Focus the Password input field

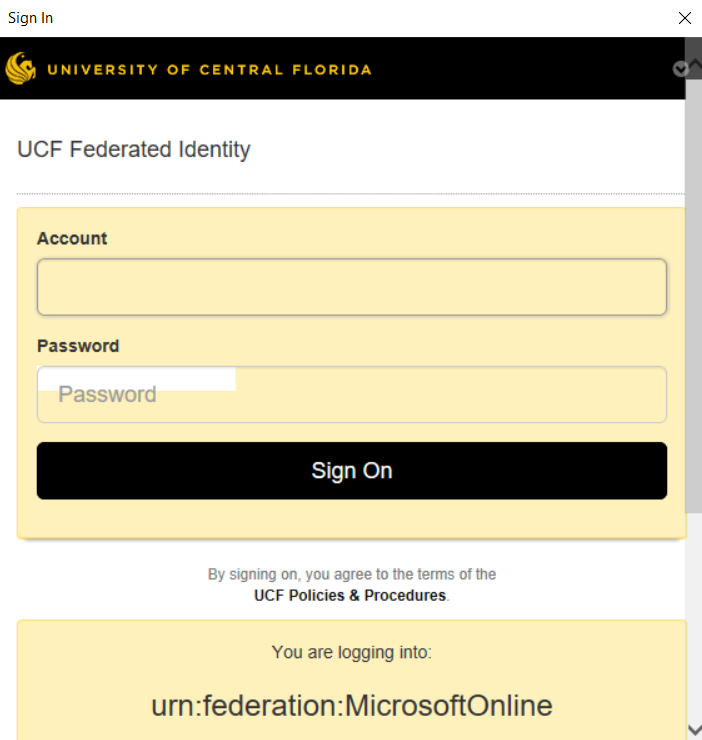[352, 395]
